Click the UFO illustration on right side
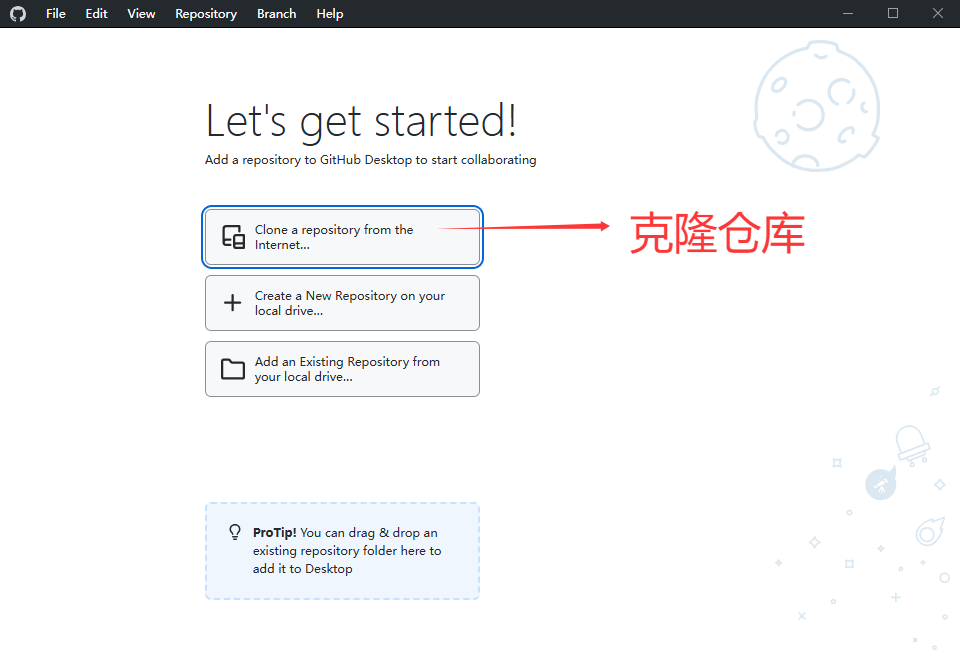 (911, 444)
